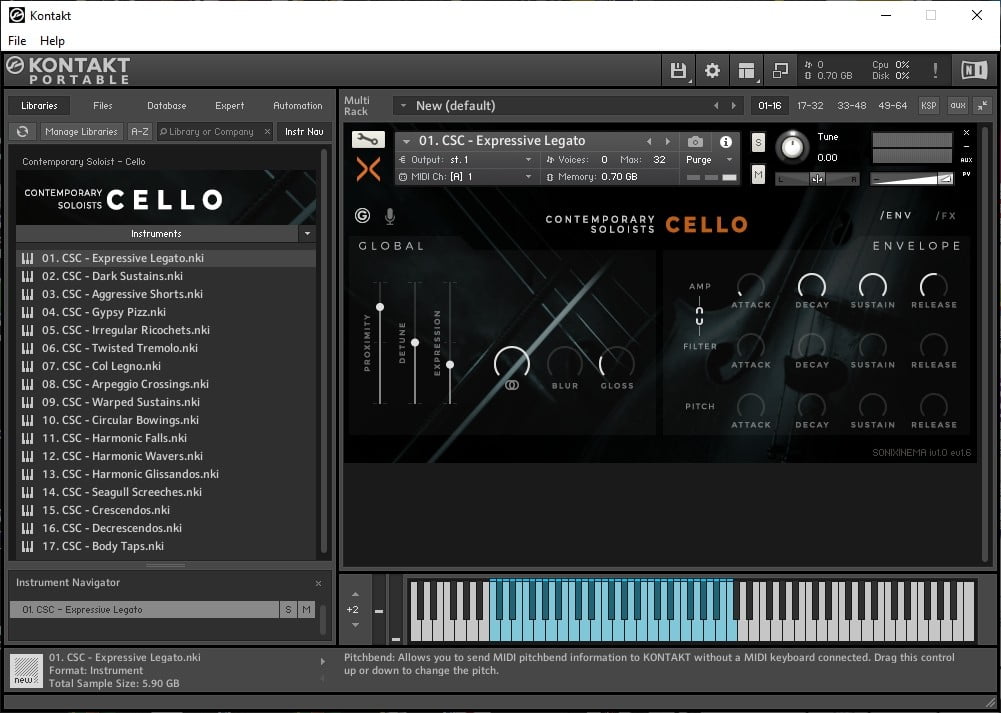Click the AMP to FILTER chain link icon
This screenshot has width=1001, height=713.
coord(700,315)
